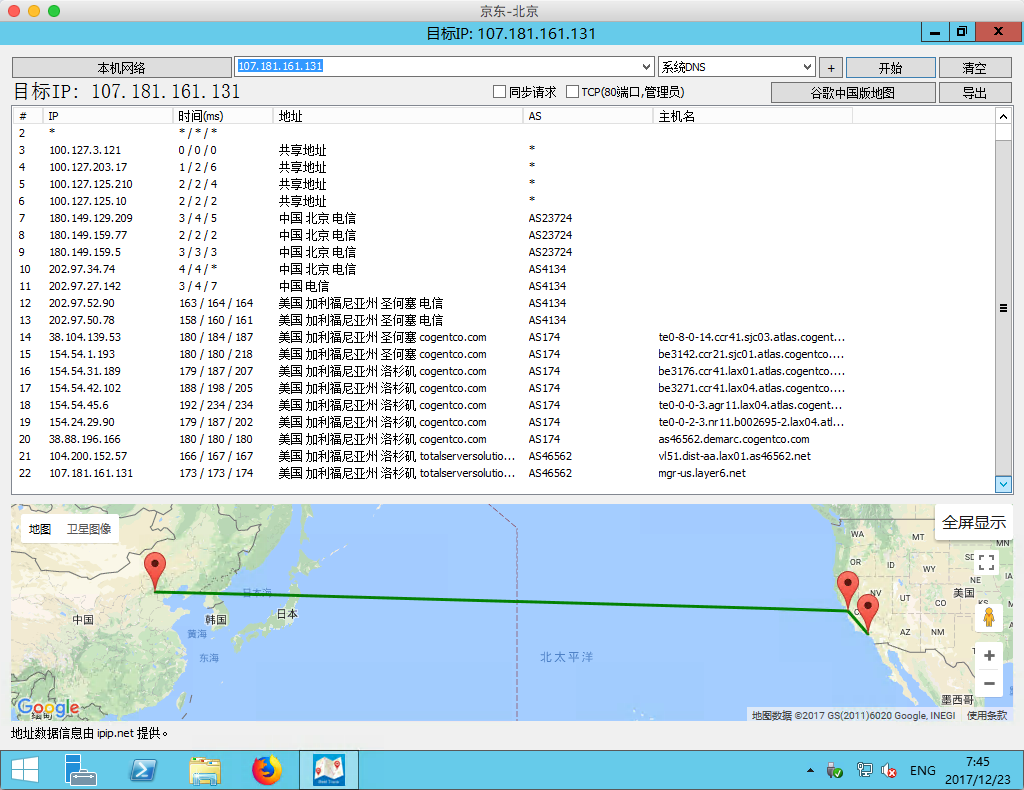The height and width of the screenshot is (790, 1024).
Task: Open File Explorer taskbar icon
Action: (205, 770)
